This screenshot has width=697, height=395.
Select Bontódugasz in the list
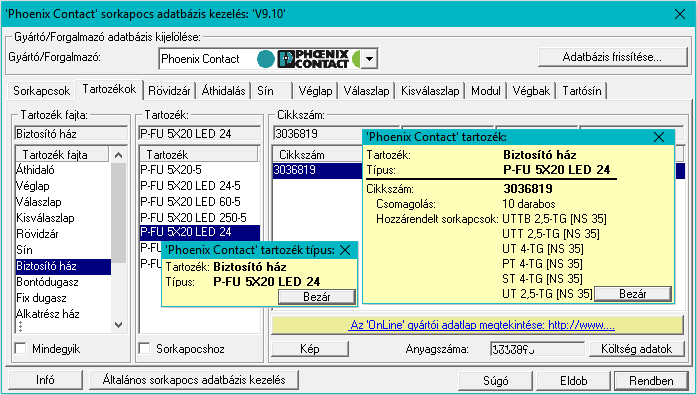(63, 282)
